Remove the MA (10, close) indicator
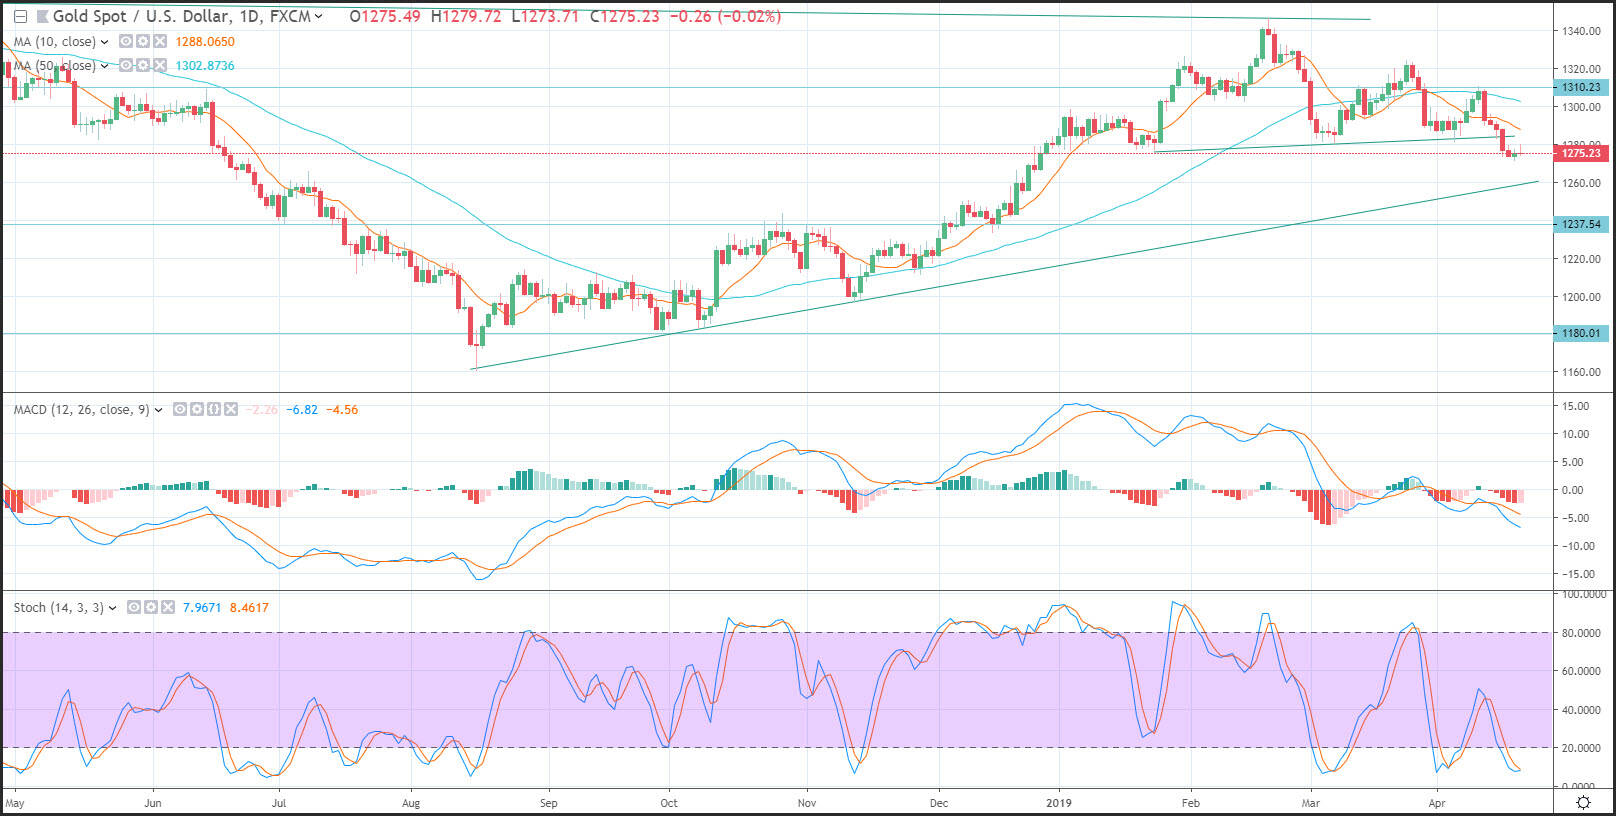Screen dimensions: 1616x816 coord(160,42)
